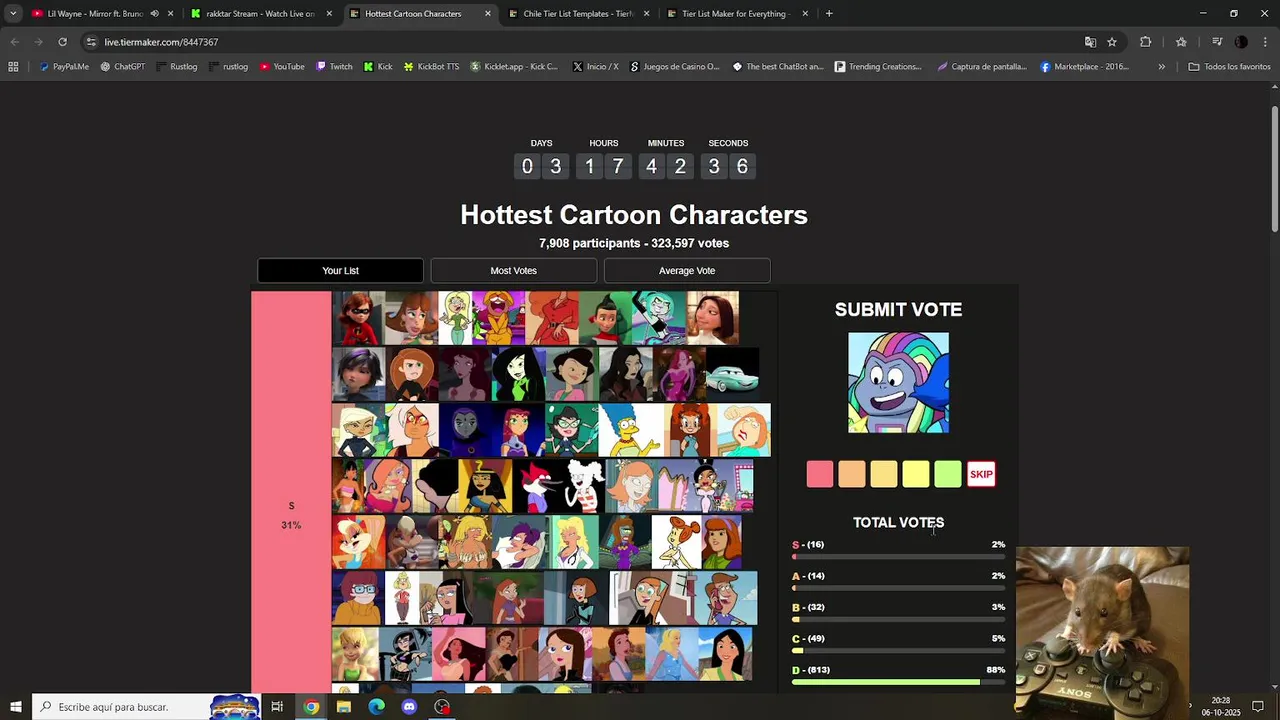Open the lowercase rustlog bookmark
Screen dimensions: 1280x720
tap(228, 67)
